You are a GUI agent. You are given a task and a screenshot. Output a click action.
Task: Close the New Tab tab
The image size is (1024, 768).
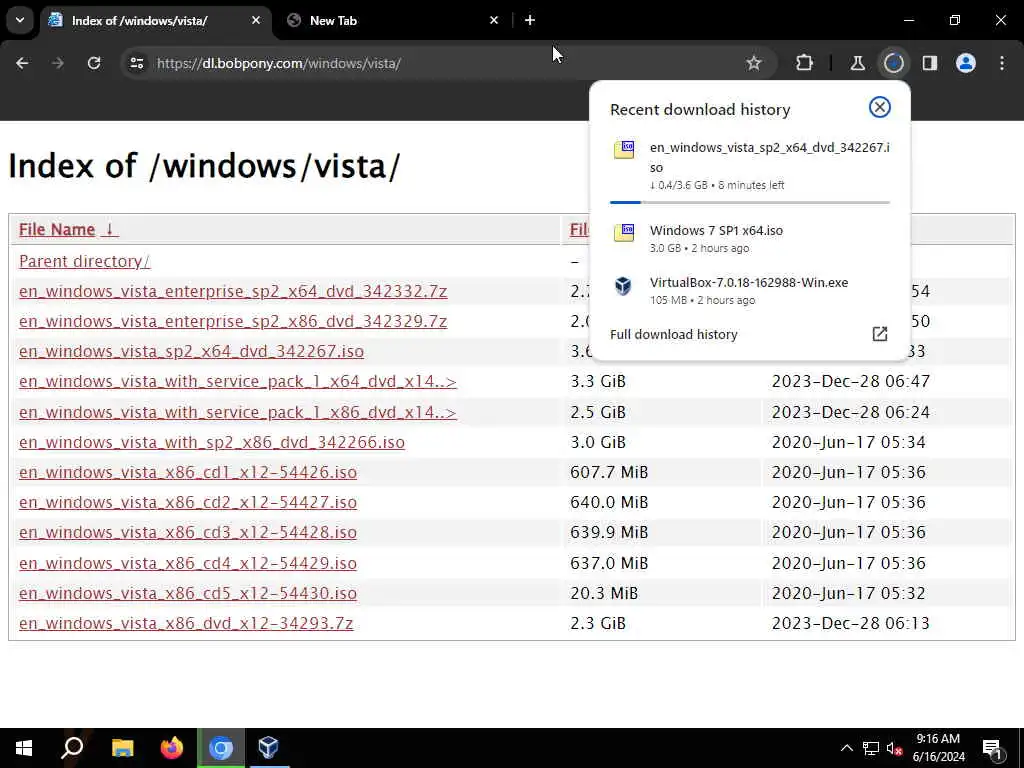pyautogui.click(x=494, y=20)
